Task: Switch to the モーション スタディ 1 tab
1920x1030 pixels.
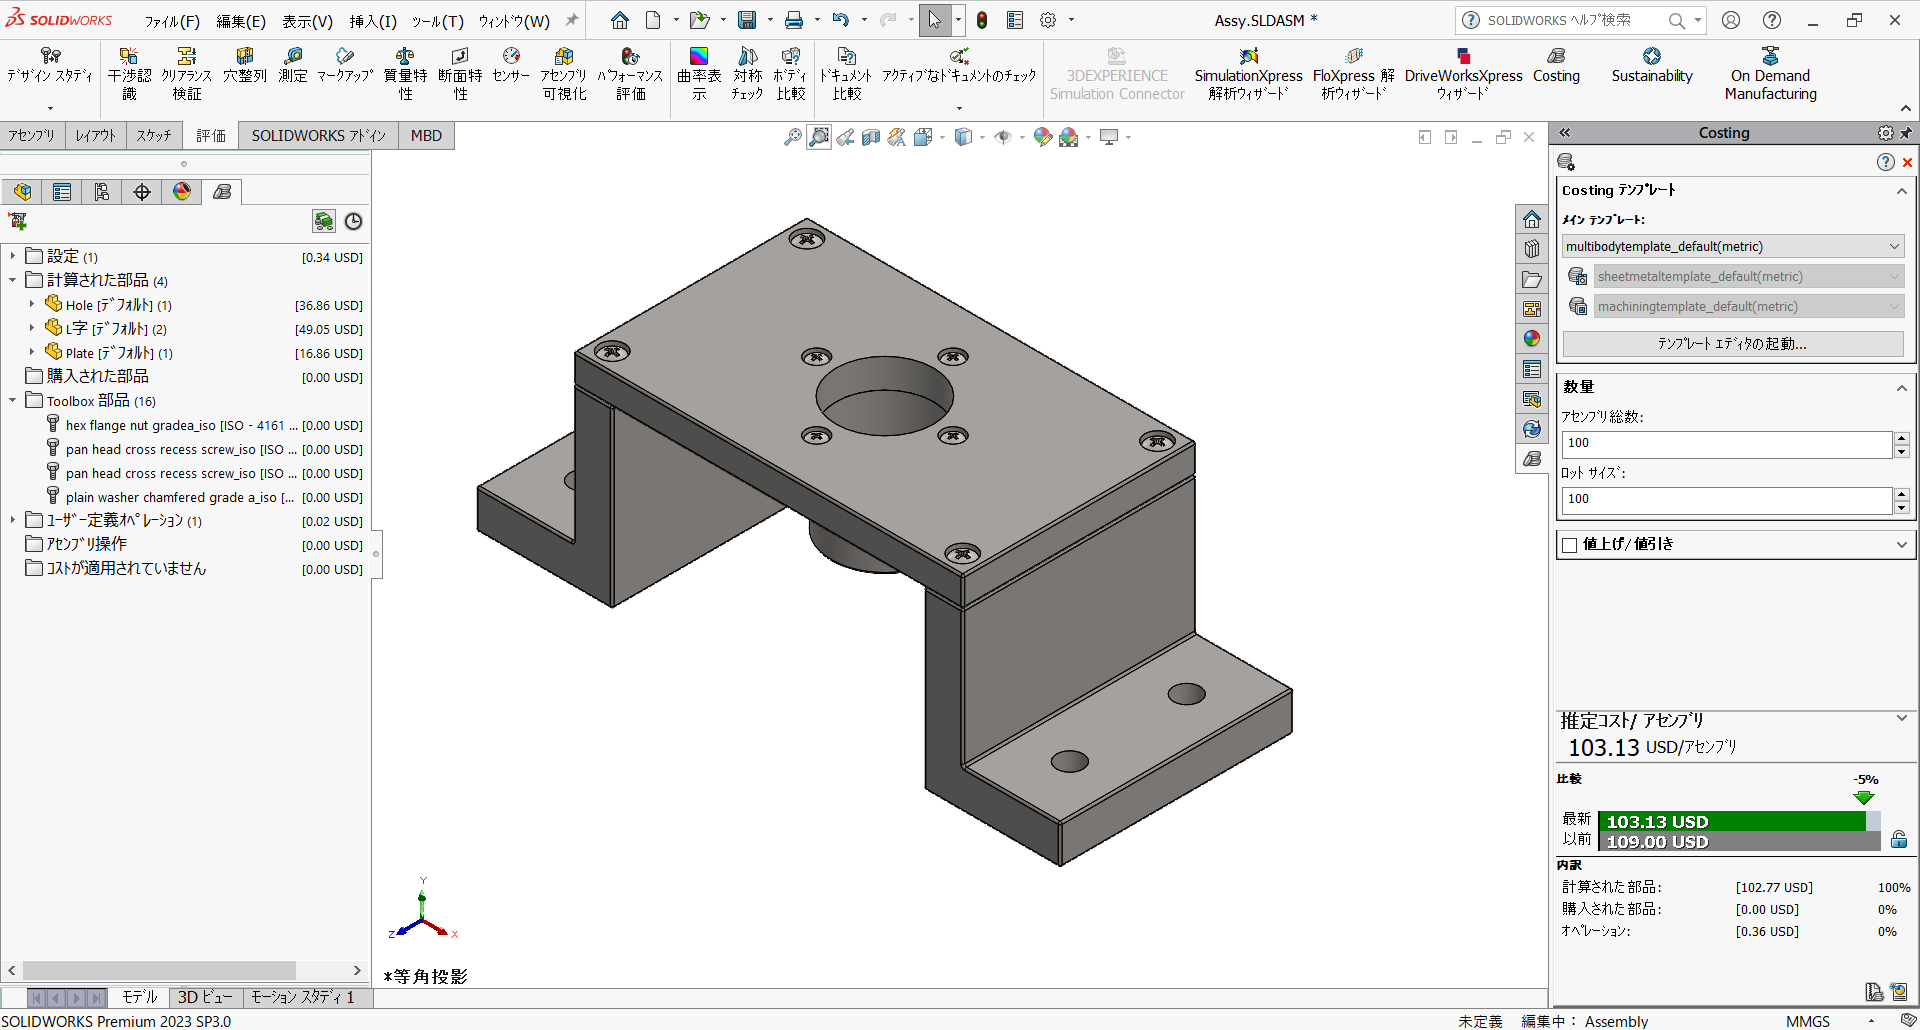Action: coord(302,997)
